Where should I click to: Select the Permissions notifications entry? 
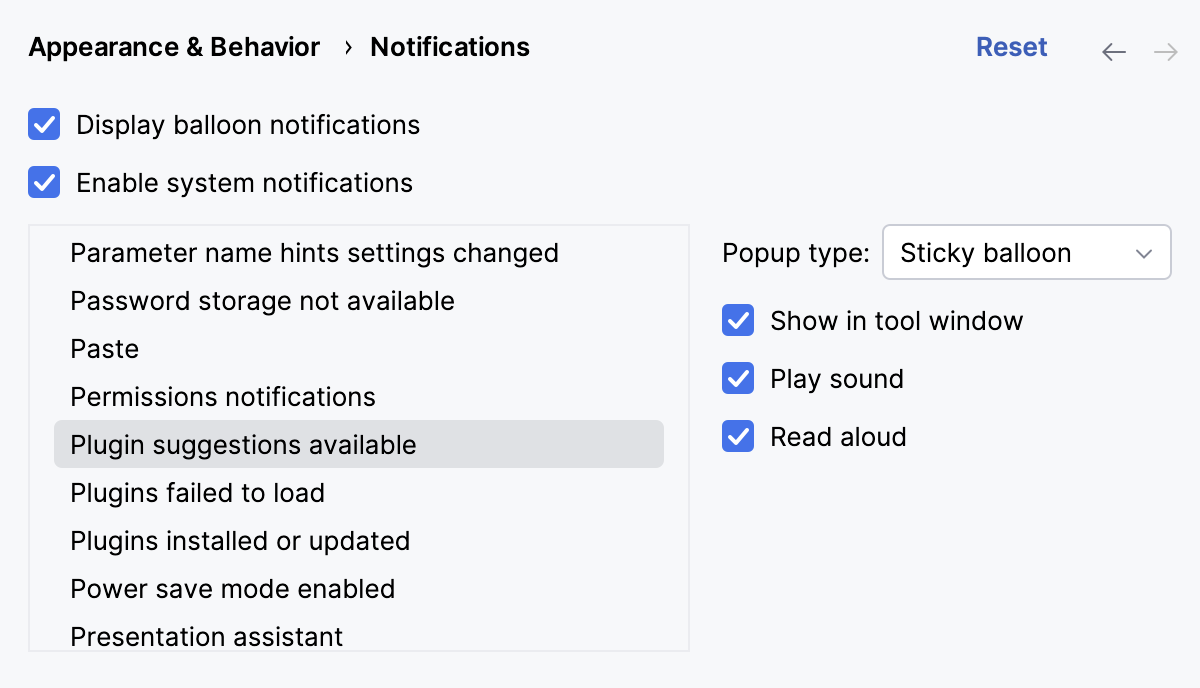pyautogui.click(x=222, y=396)
